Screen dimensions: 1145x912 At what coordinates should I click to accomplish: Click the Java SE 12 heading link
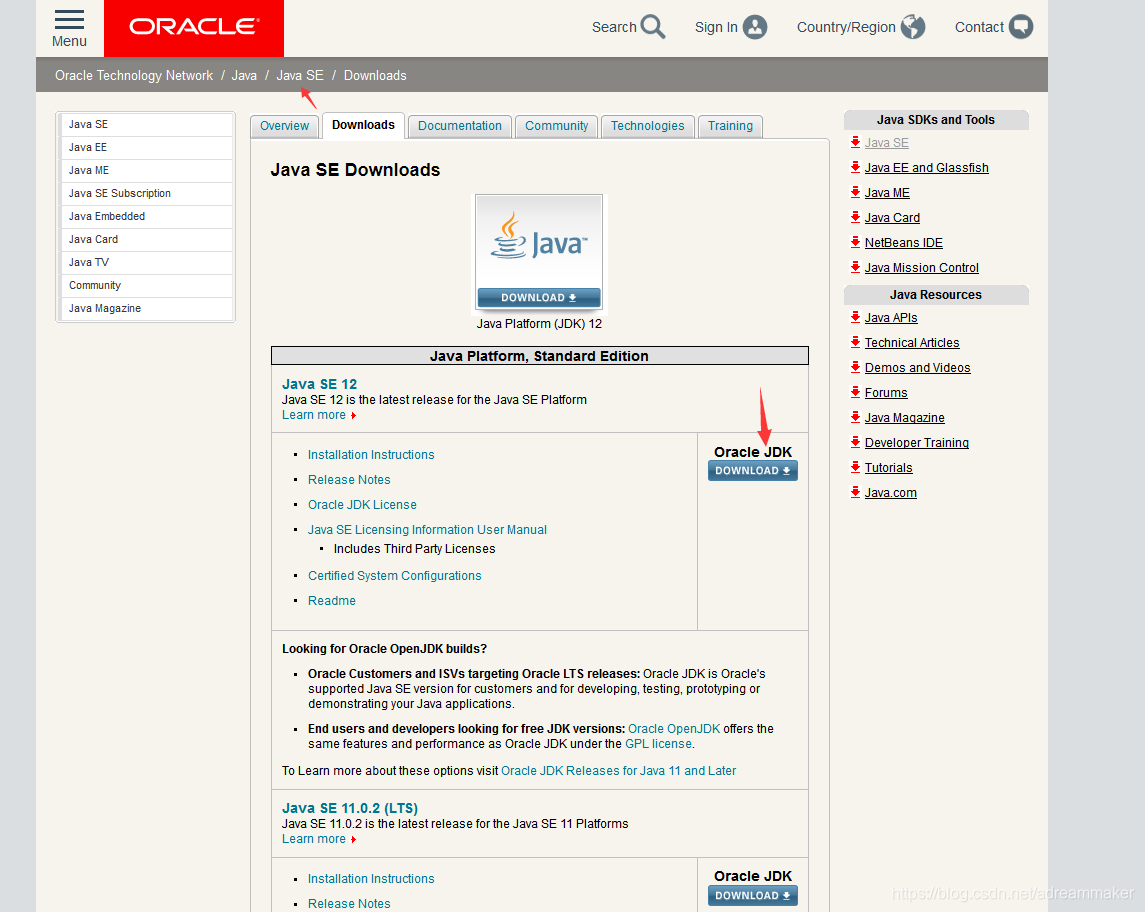[x=319, y=384]
